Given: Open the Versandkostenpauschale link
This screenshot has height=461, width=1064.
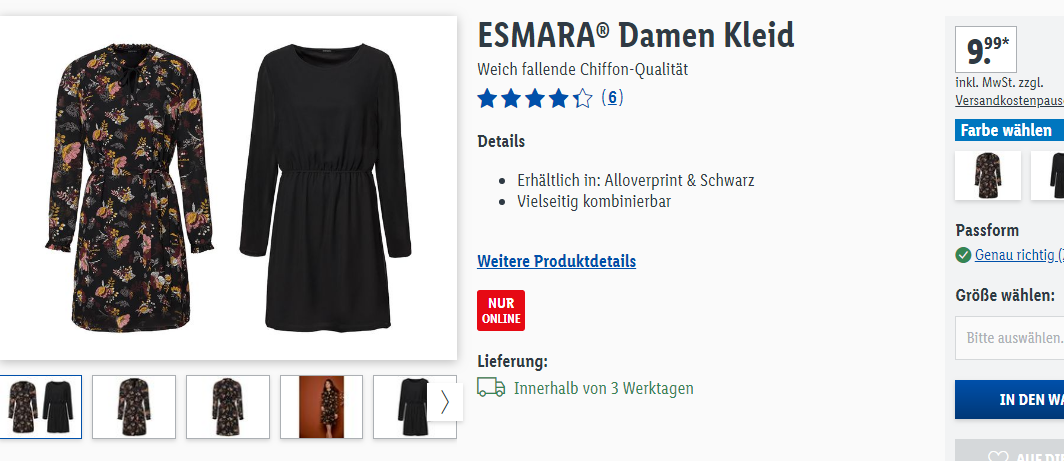Looking at the screenshot, I should (1010, 100).
